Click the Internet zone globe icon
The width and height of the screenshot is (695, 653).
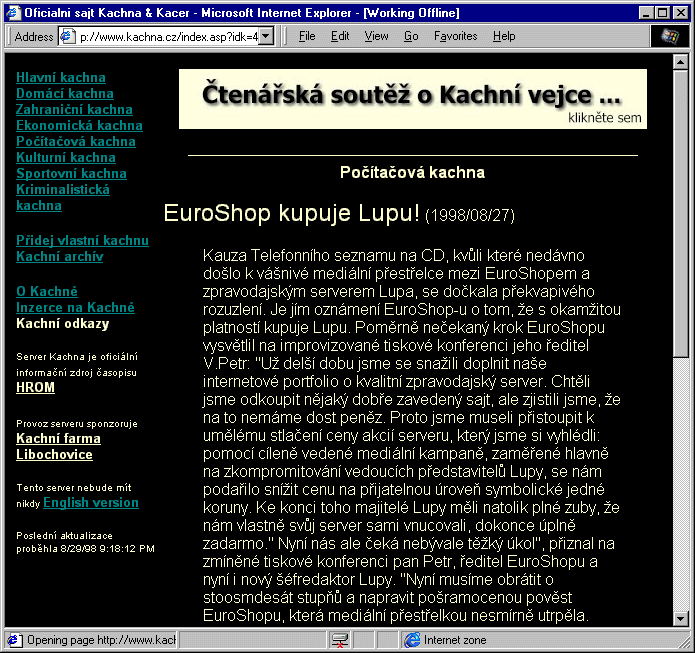pos(412,640)
